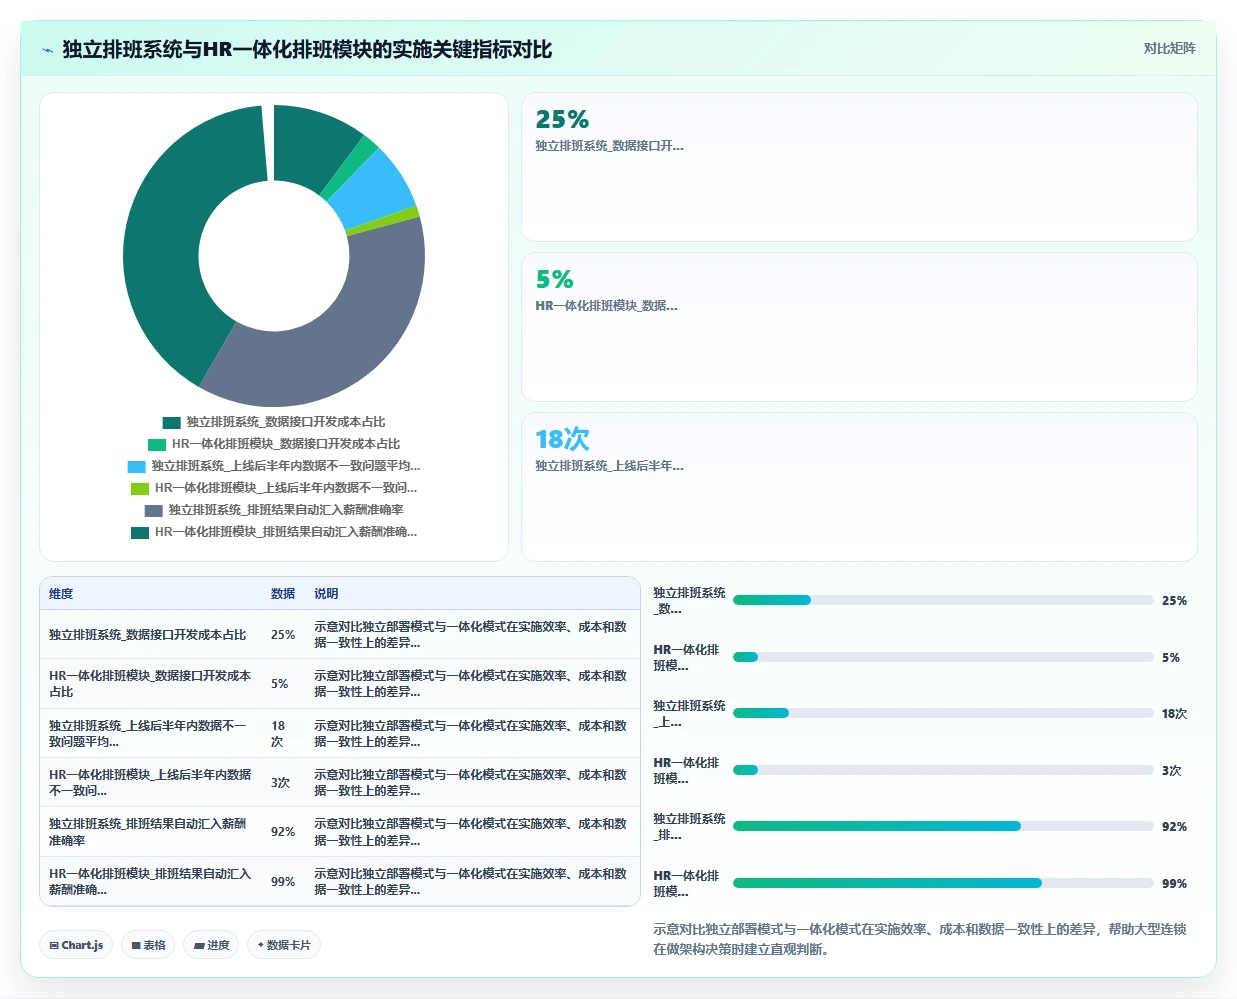Screen dimensions: 1237x999
Task: Toggle the blue 独立排班系统_上线后半年内 legend entry
Action: click(x=274, y=466)
